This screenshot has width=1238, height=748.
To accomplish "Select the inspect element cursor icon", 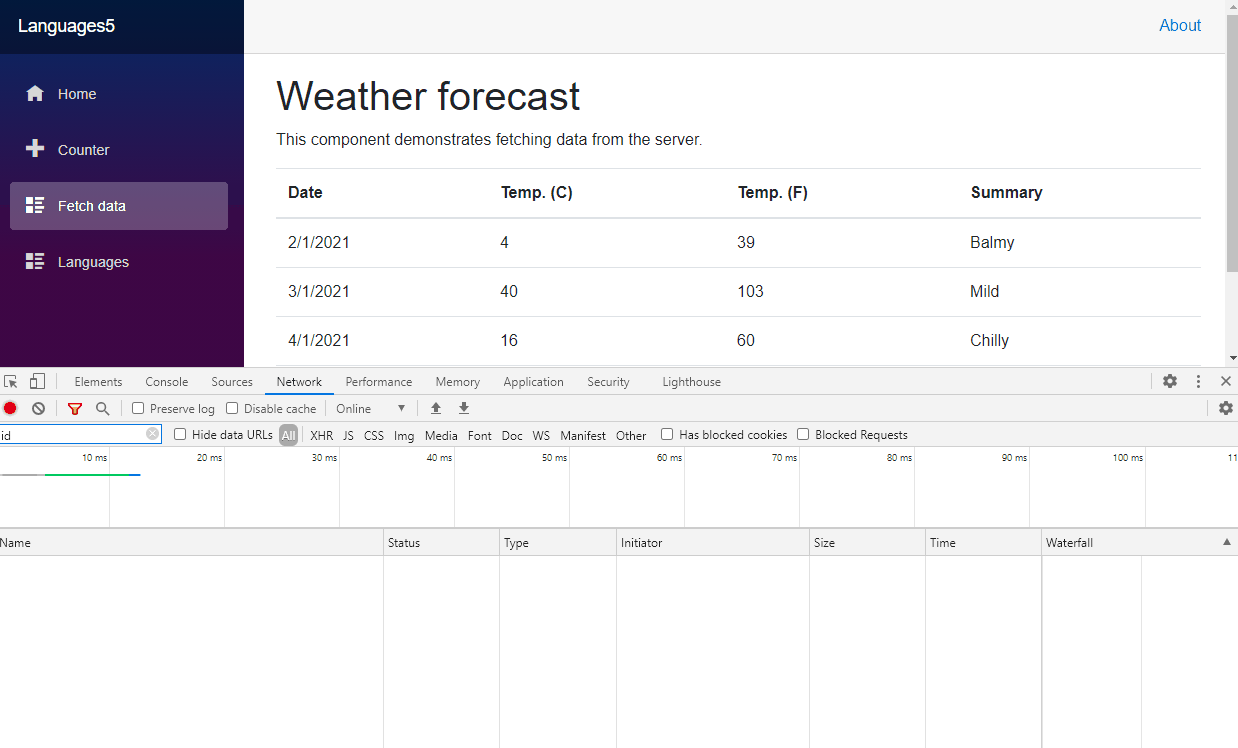I will (11, 381).
